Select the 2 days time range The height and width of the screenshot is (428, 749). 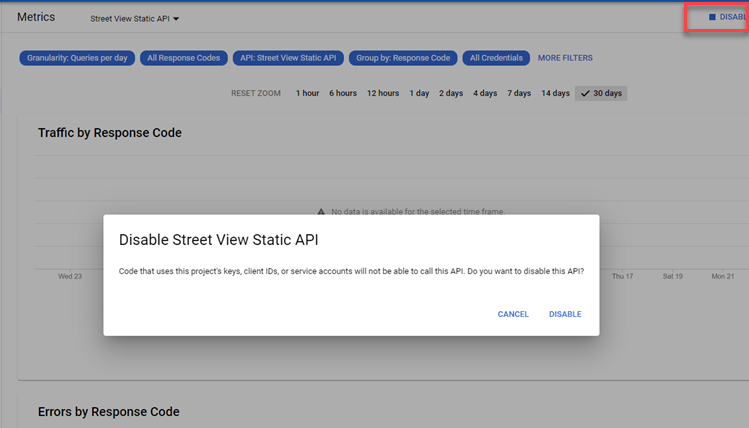click(x=451, y=93)
